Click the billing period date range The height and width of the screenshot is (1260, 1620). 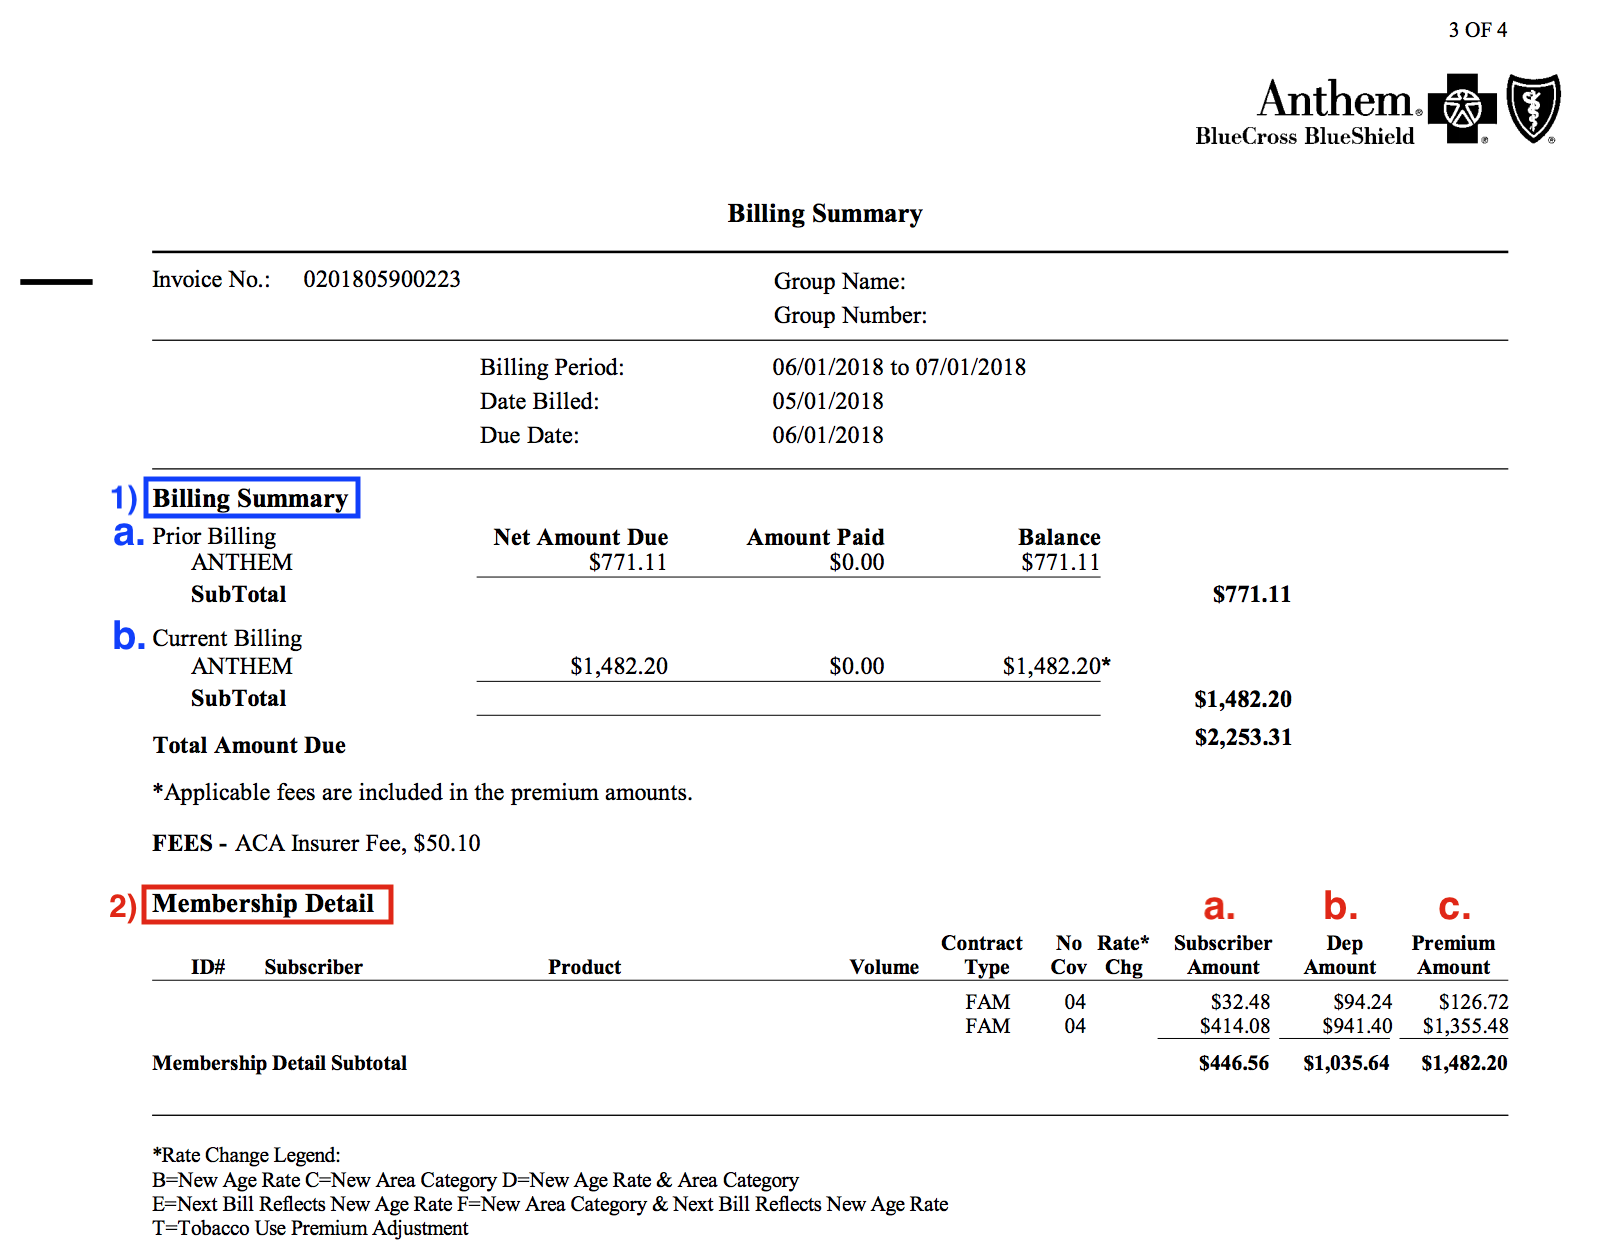click(x=899, y=367)
